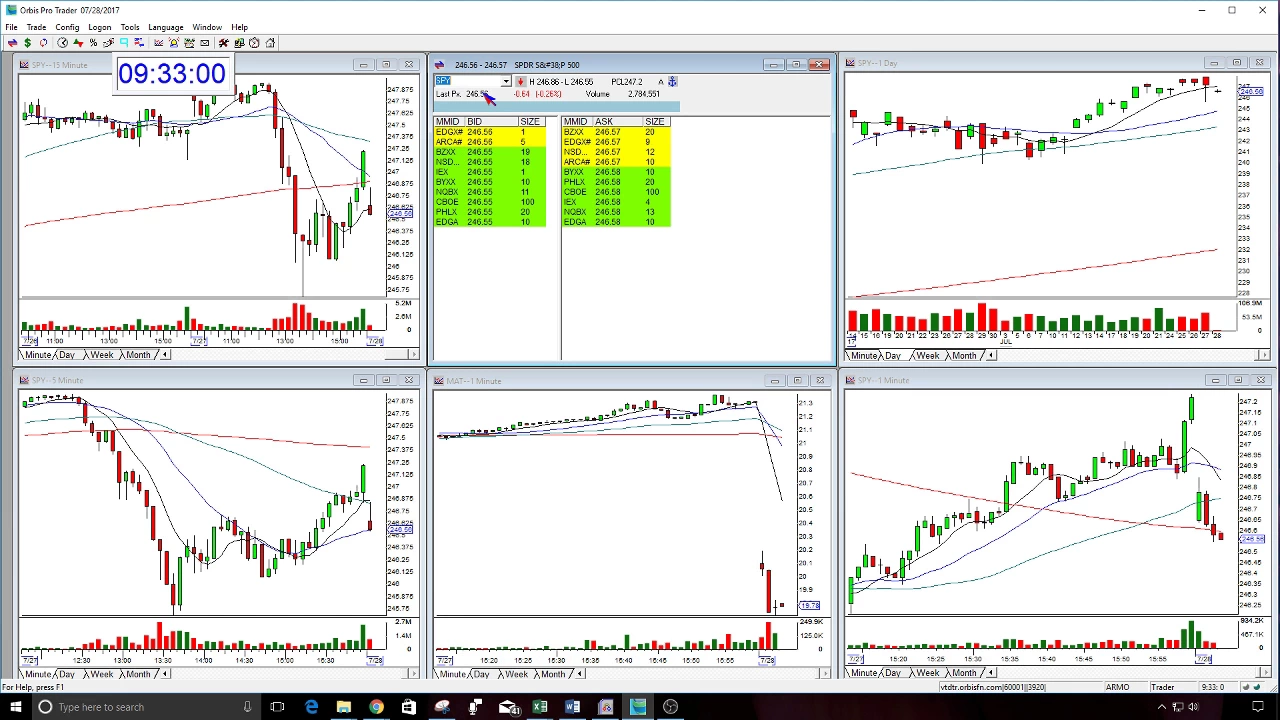The image size is (1280, 720).
Task: Open File Explorer from the taskbar
Action: [344, 707]
